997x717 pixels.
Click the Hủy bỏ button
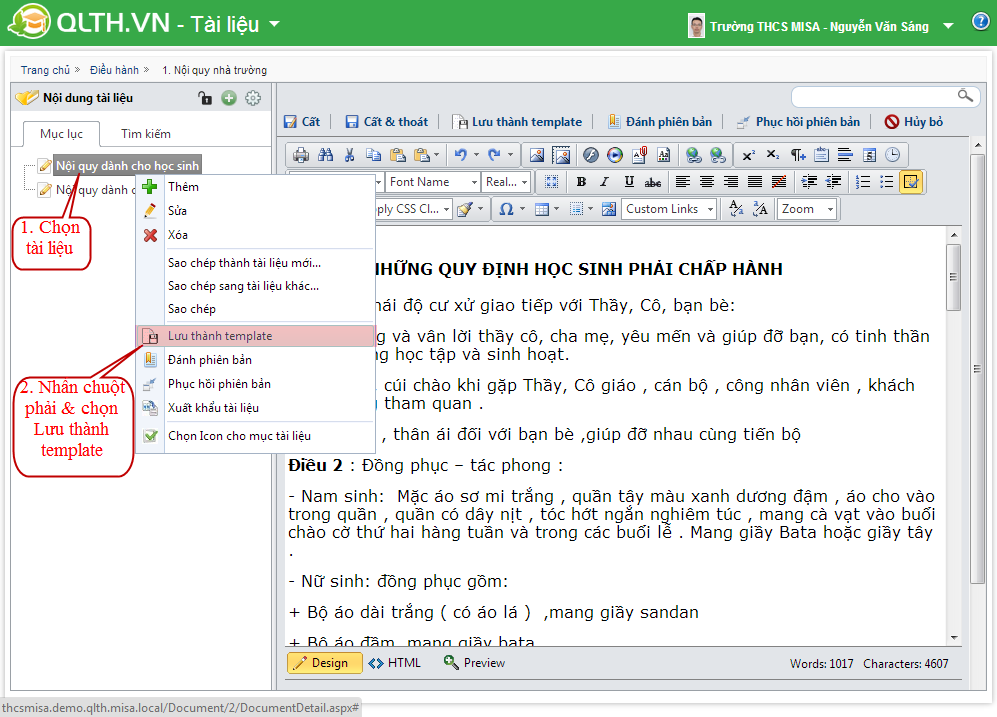click(x=913, y=122)
